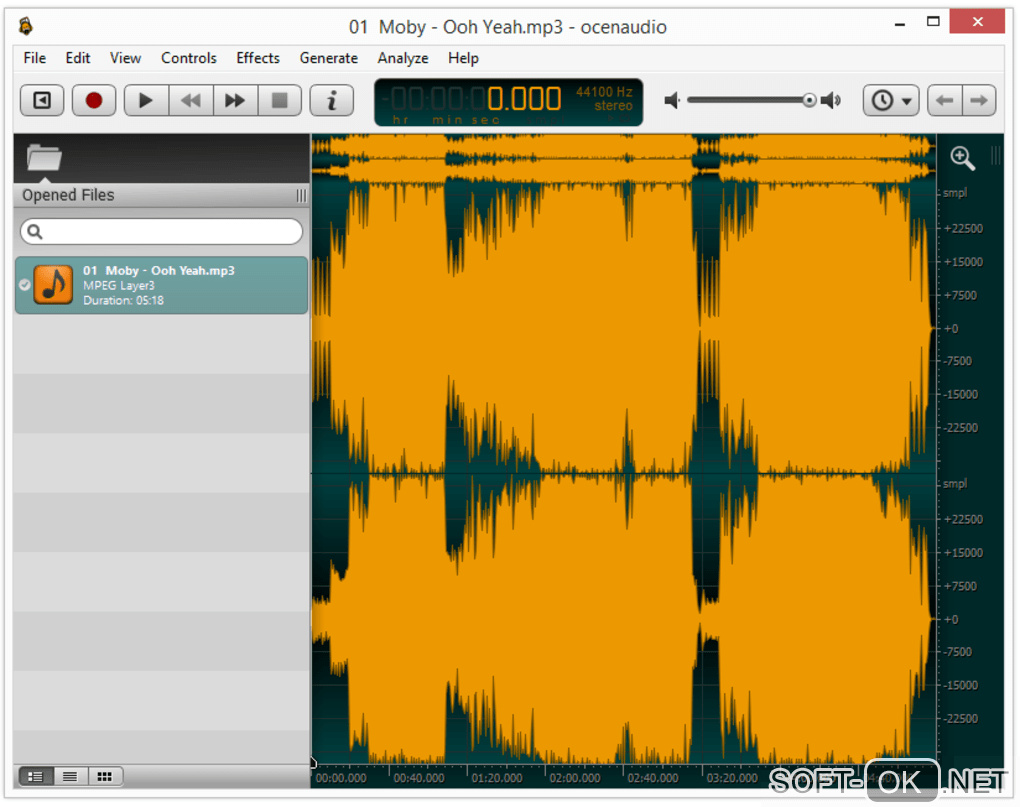Click the zoom magnifier icon
The width and height of the screenshot is (1020, 807).
tap(963, 158)
